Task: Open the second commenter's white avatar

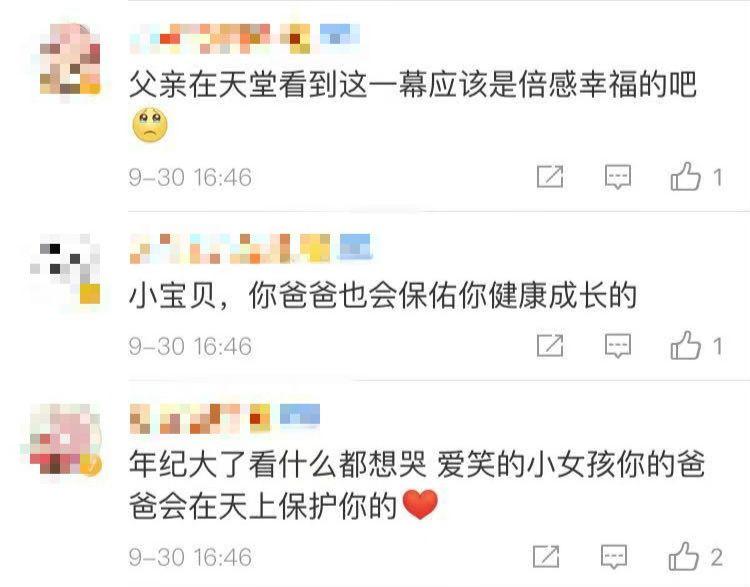Action: 66,269
